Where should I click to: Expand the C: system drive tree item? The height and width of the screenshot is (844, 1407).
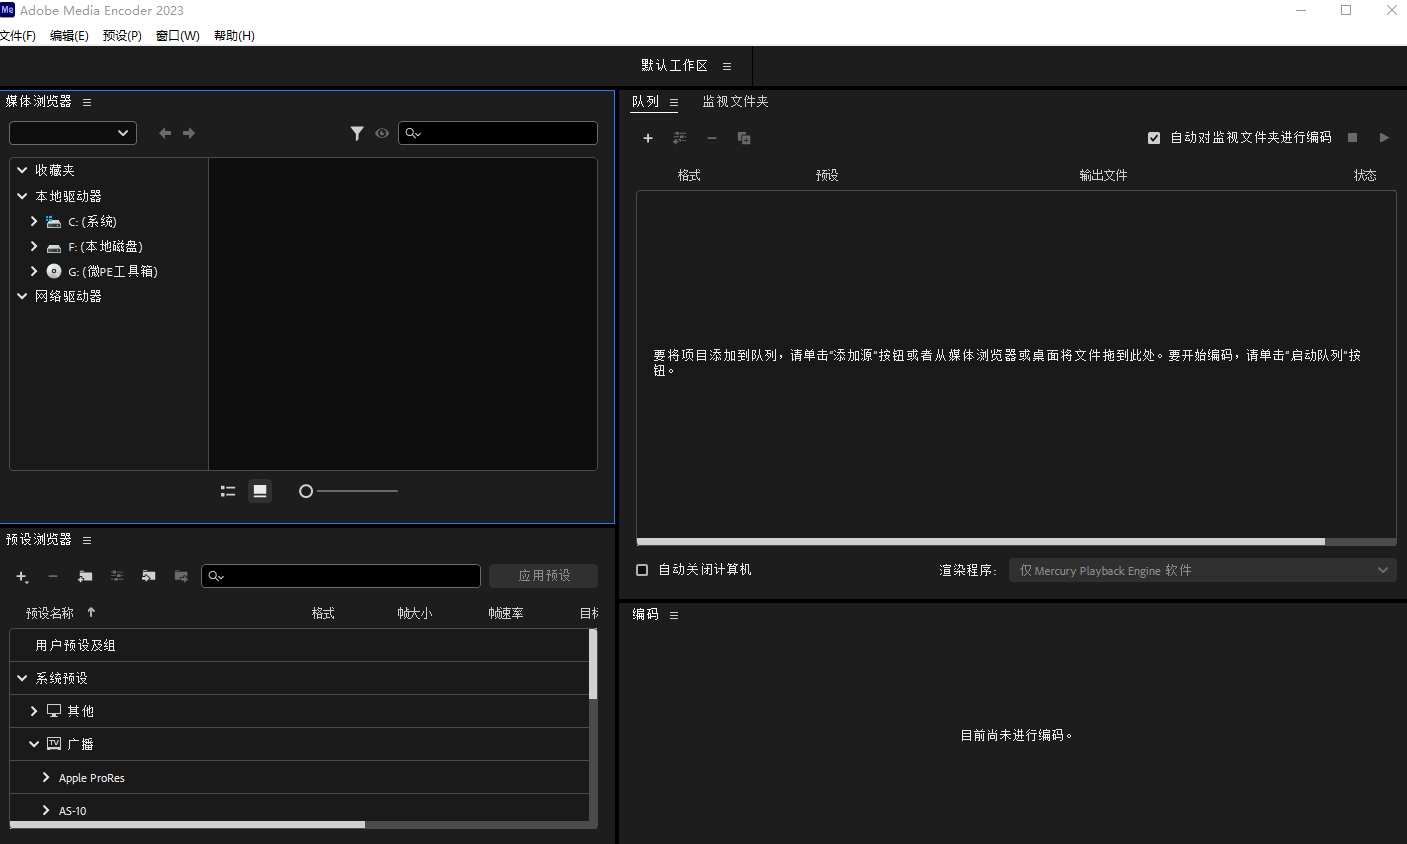pos(34,221)
